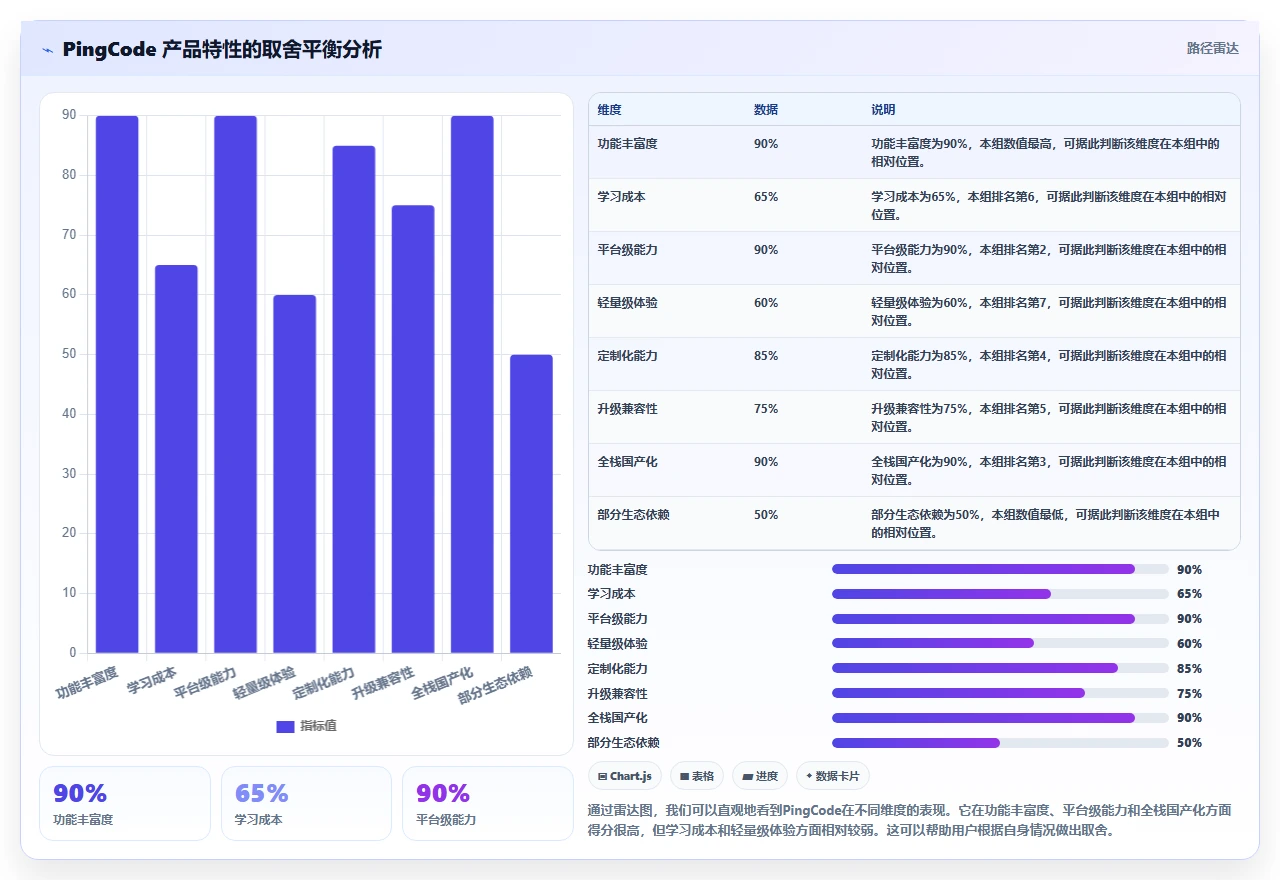Click the 定制化能力 bar in the chart

tap(354, 399)
